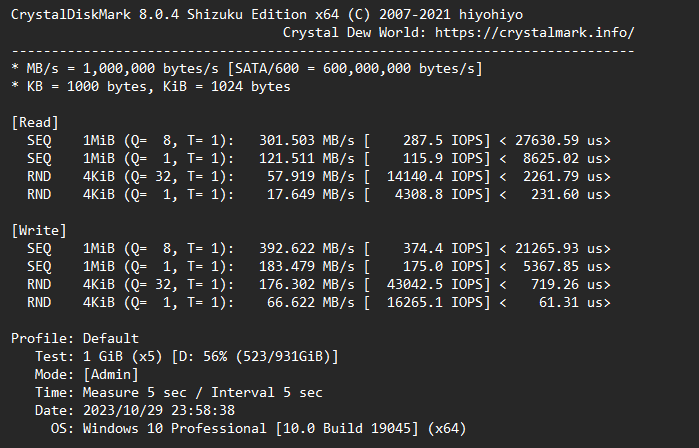
Task: Click the [Write] section header
Action: pos(39,230)
